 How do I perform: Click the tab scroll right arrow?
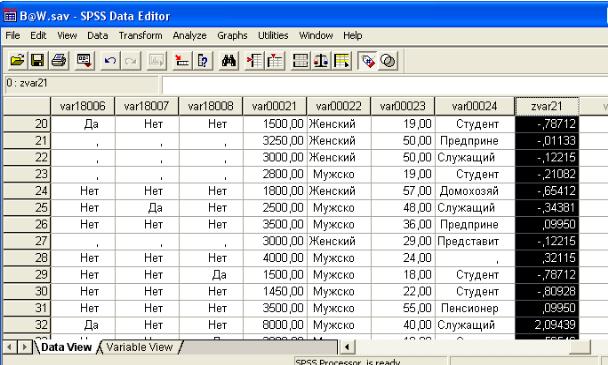pos(24,347)
